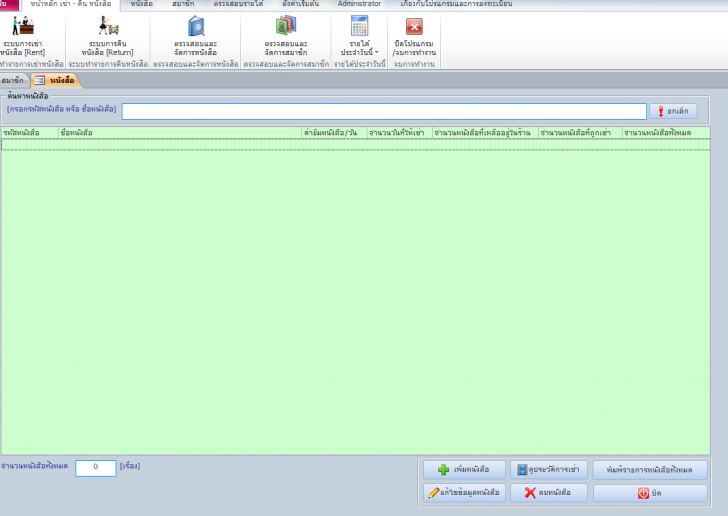Switch to the books document tab

55,81
